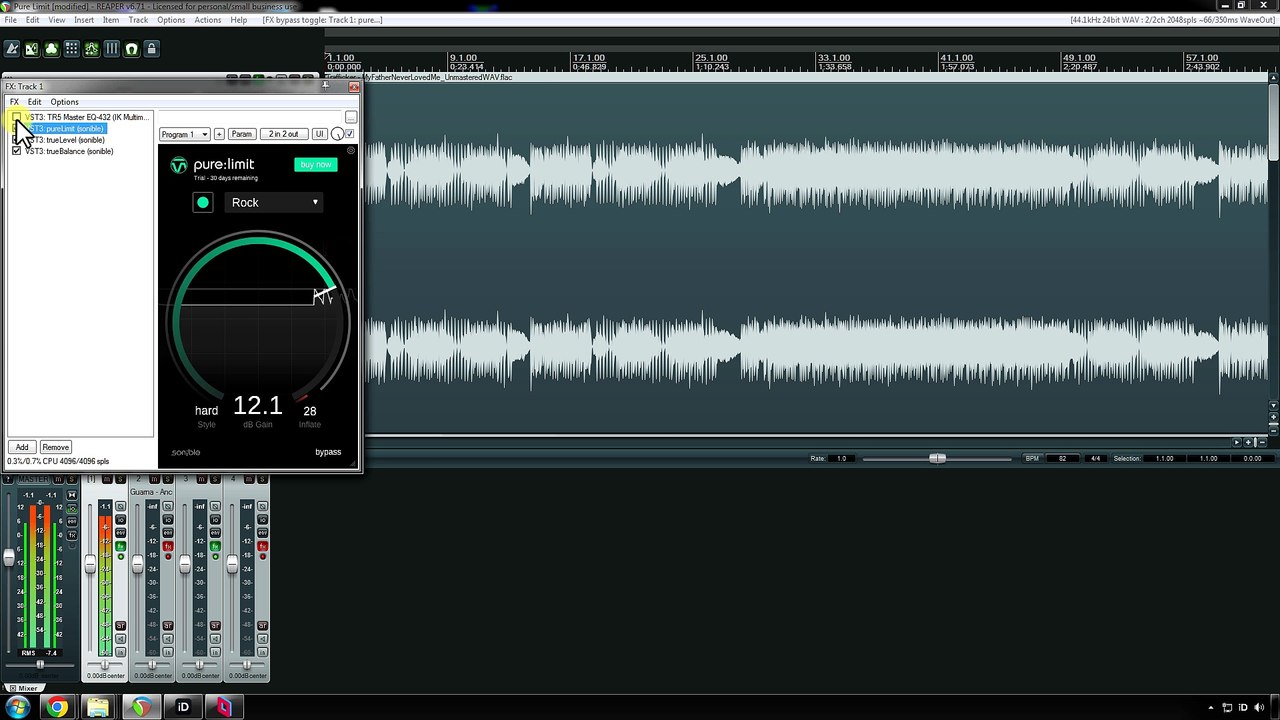Open the red FX button on track 2

(x=168, y=546)
